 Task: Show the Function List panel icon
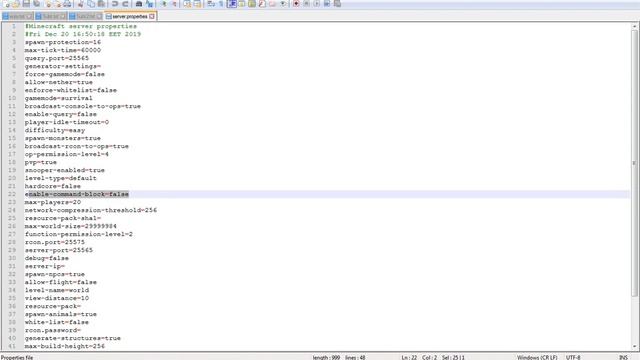[x=262, y=4]
